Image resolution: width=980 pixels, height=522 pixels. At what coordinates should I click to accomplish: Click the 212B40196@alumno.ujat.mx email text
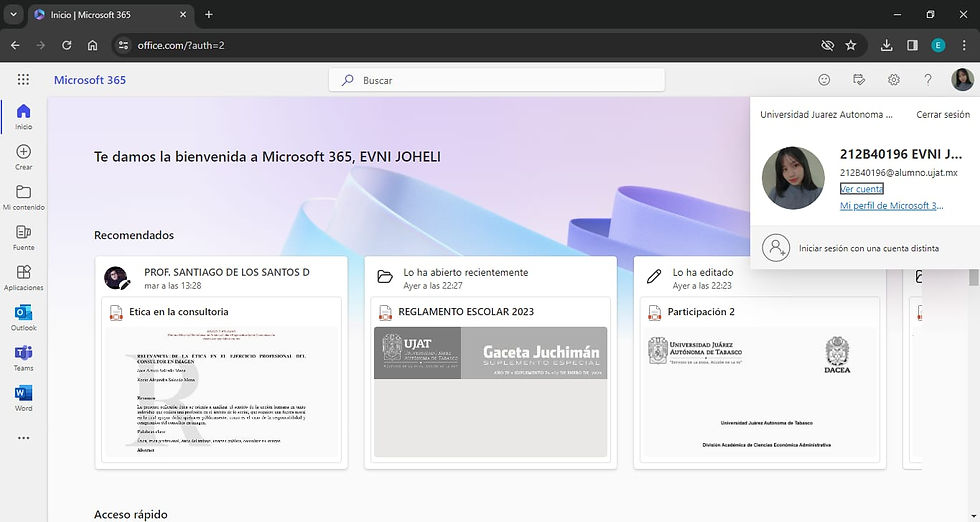tap(899, 173)
